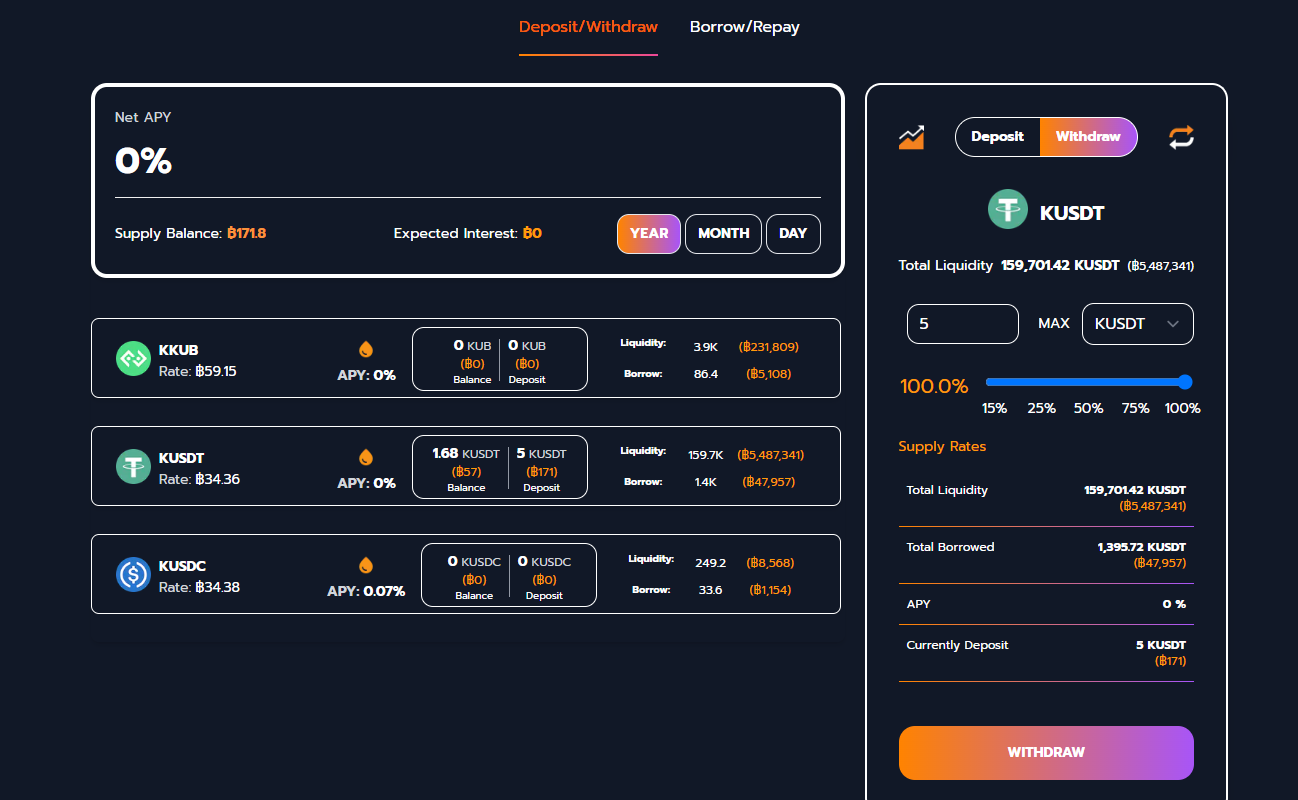The height and width of the screenshot is (800, 1298).
Task: Select the KUSDC market name
Action: tap(182, 566)
